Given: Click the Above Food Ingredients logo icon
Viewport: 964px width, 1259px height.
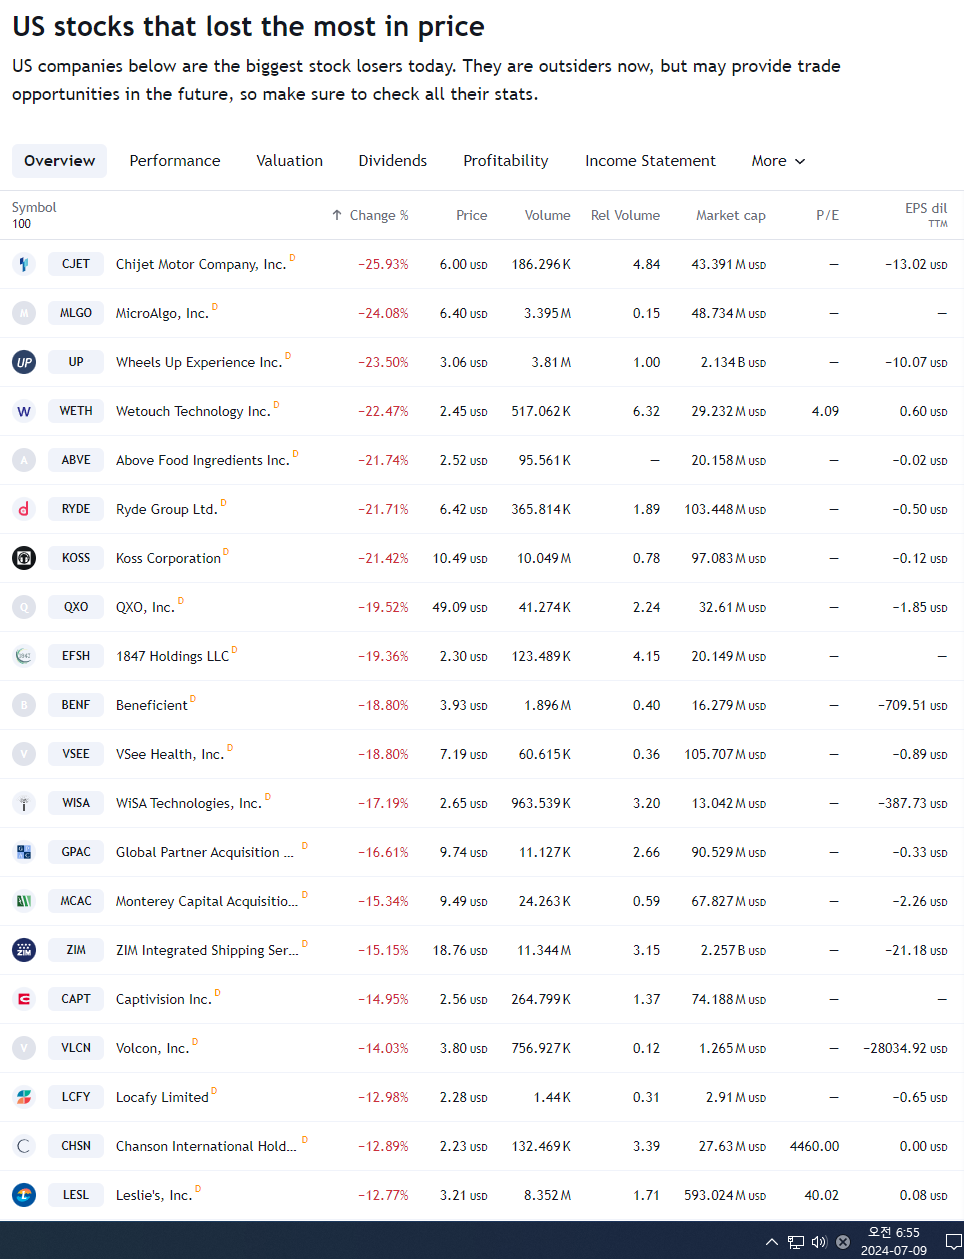Looking at the screenshot, I should pos(24,460).
